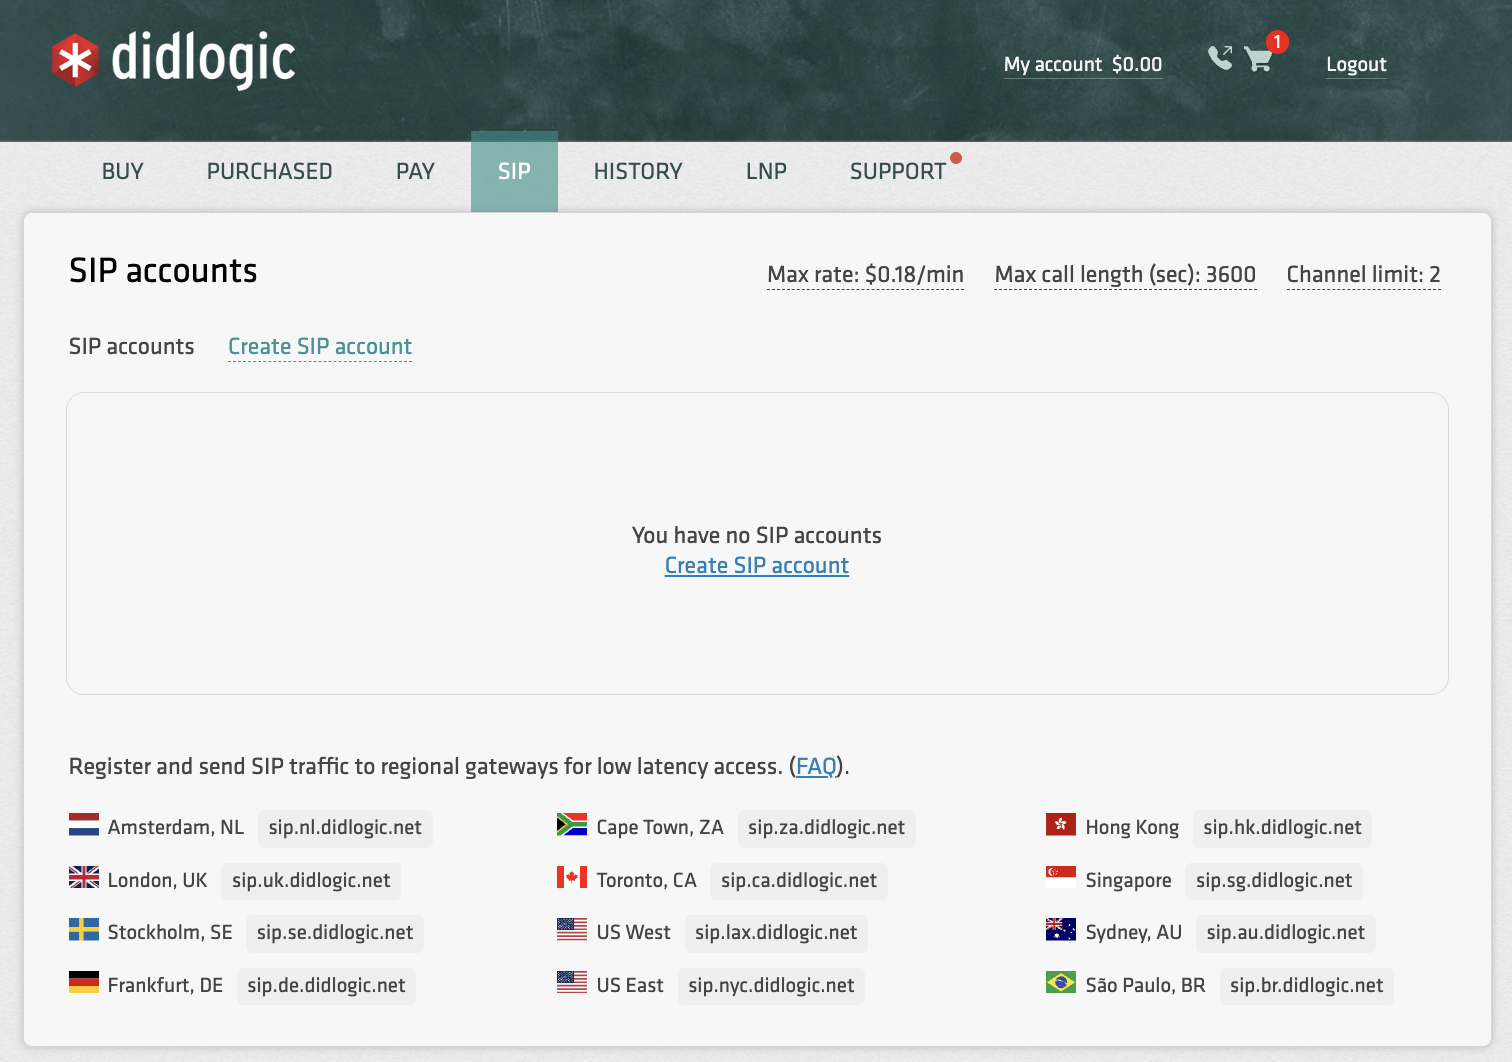Go to the HISTORY tab
The image size is (1512, 1062).
pyautogui.click(x=638, y=172)
